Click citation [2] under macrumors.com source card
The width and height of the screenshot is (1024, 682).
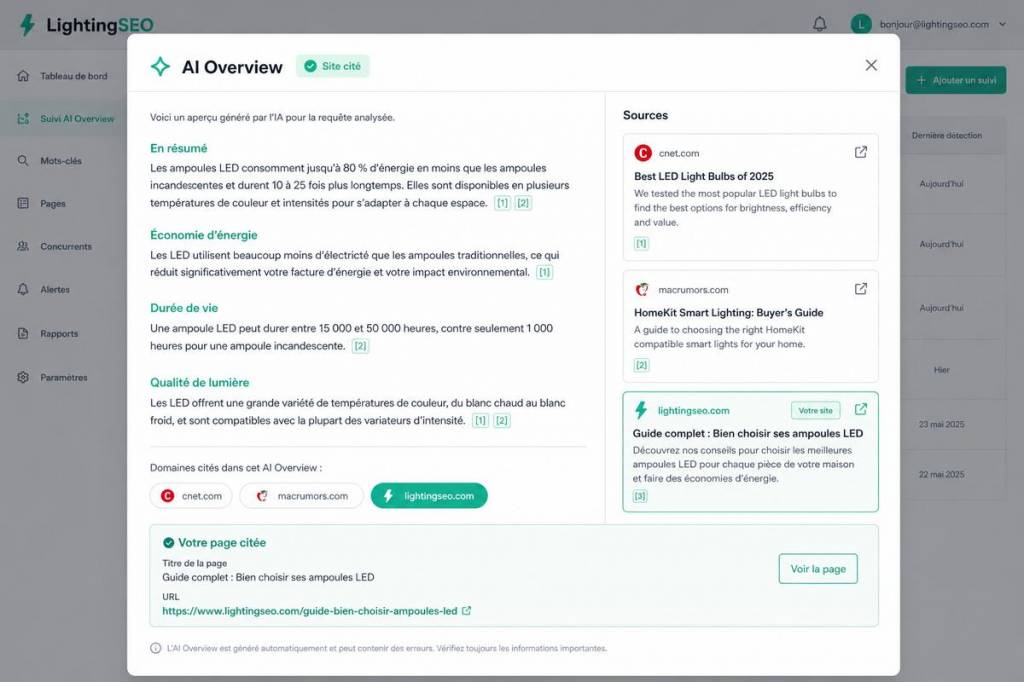(641, 365)
